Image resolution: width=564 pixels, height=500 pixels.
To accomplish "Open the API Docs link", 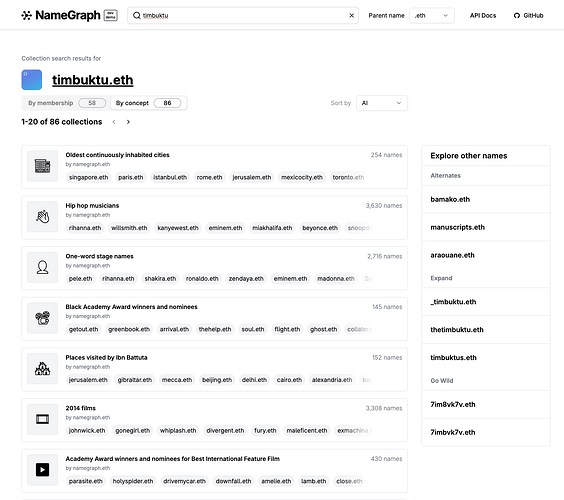I will point(483,15).
